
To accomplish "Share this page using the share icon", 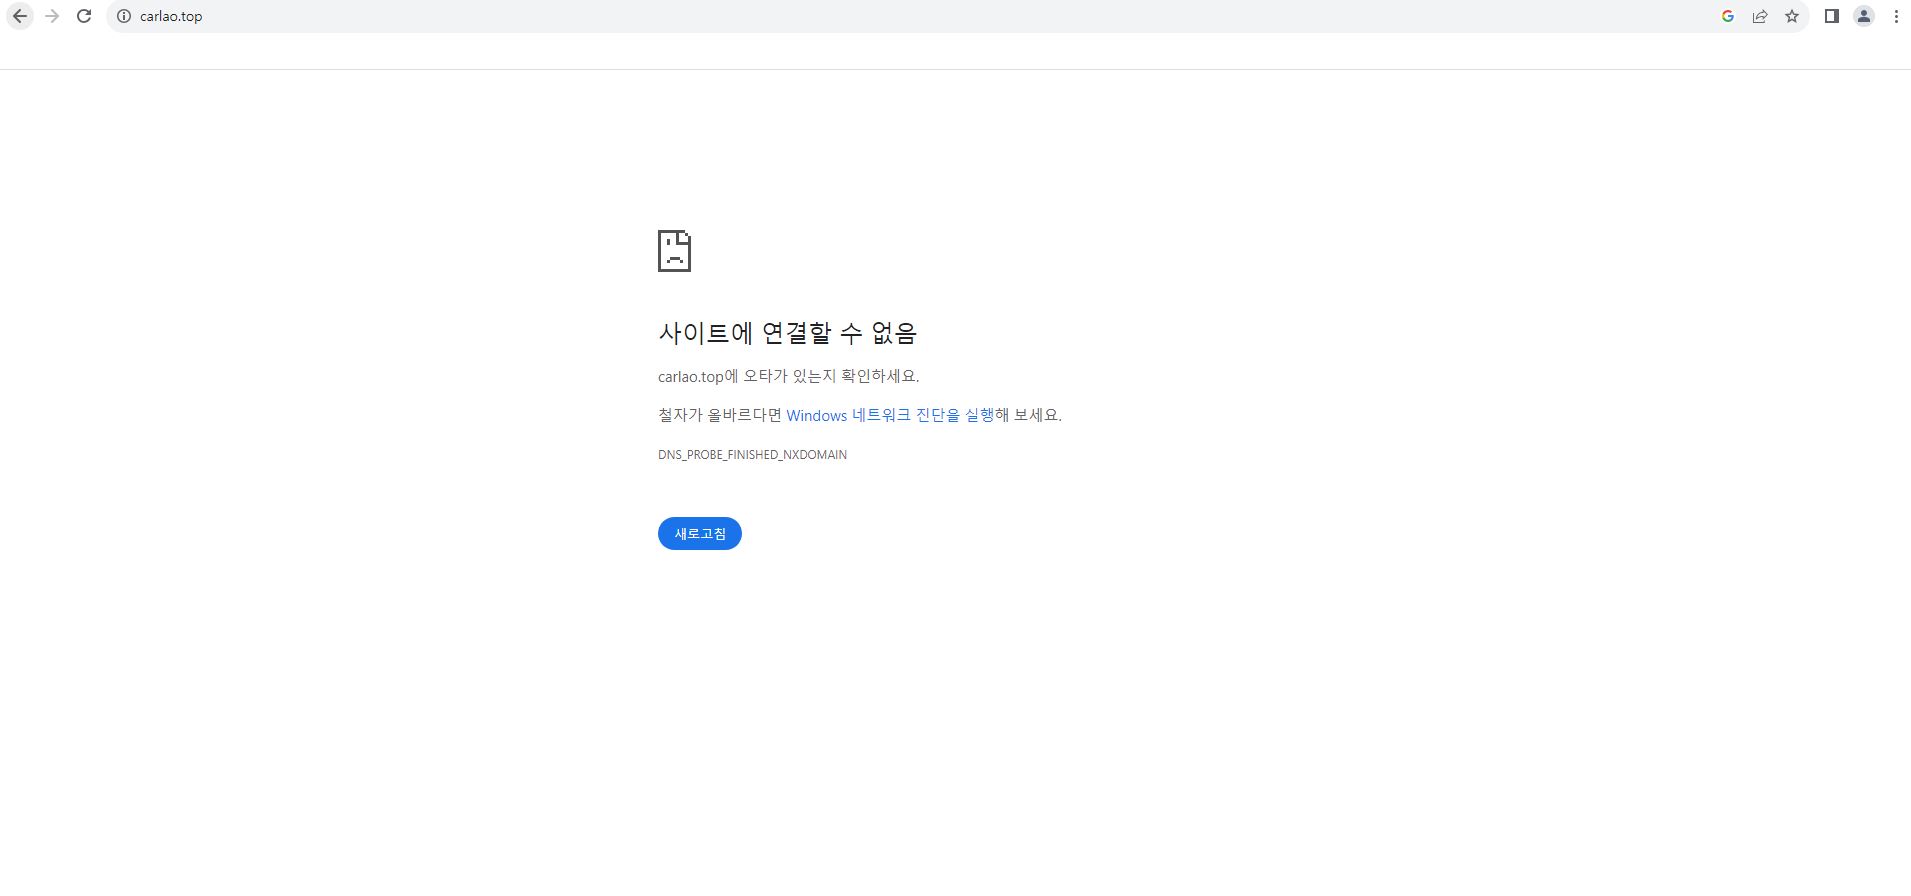I will pyautogui.click(x=1760, y=16).
